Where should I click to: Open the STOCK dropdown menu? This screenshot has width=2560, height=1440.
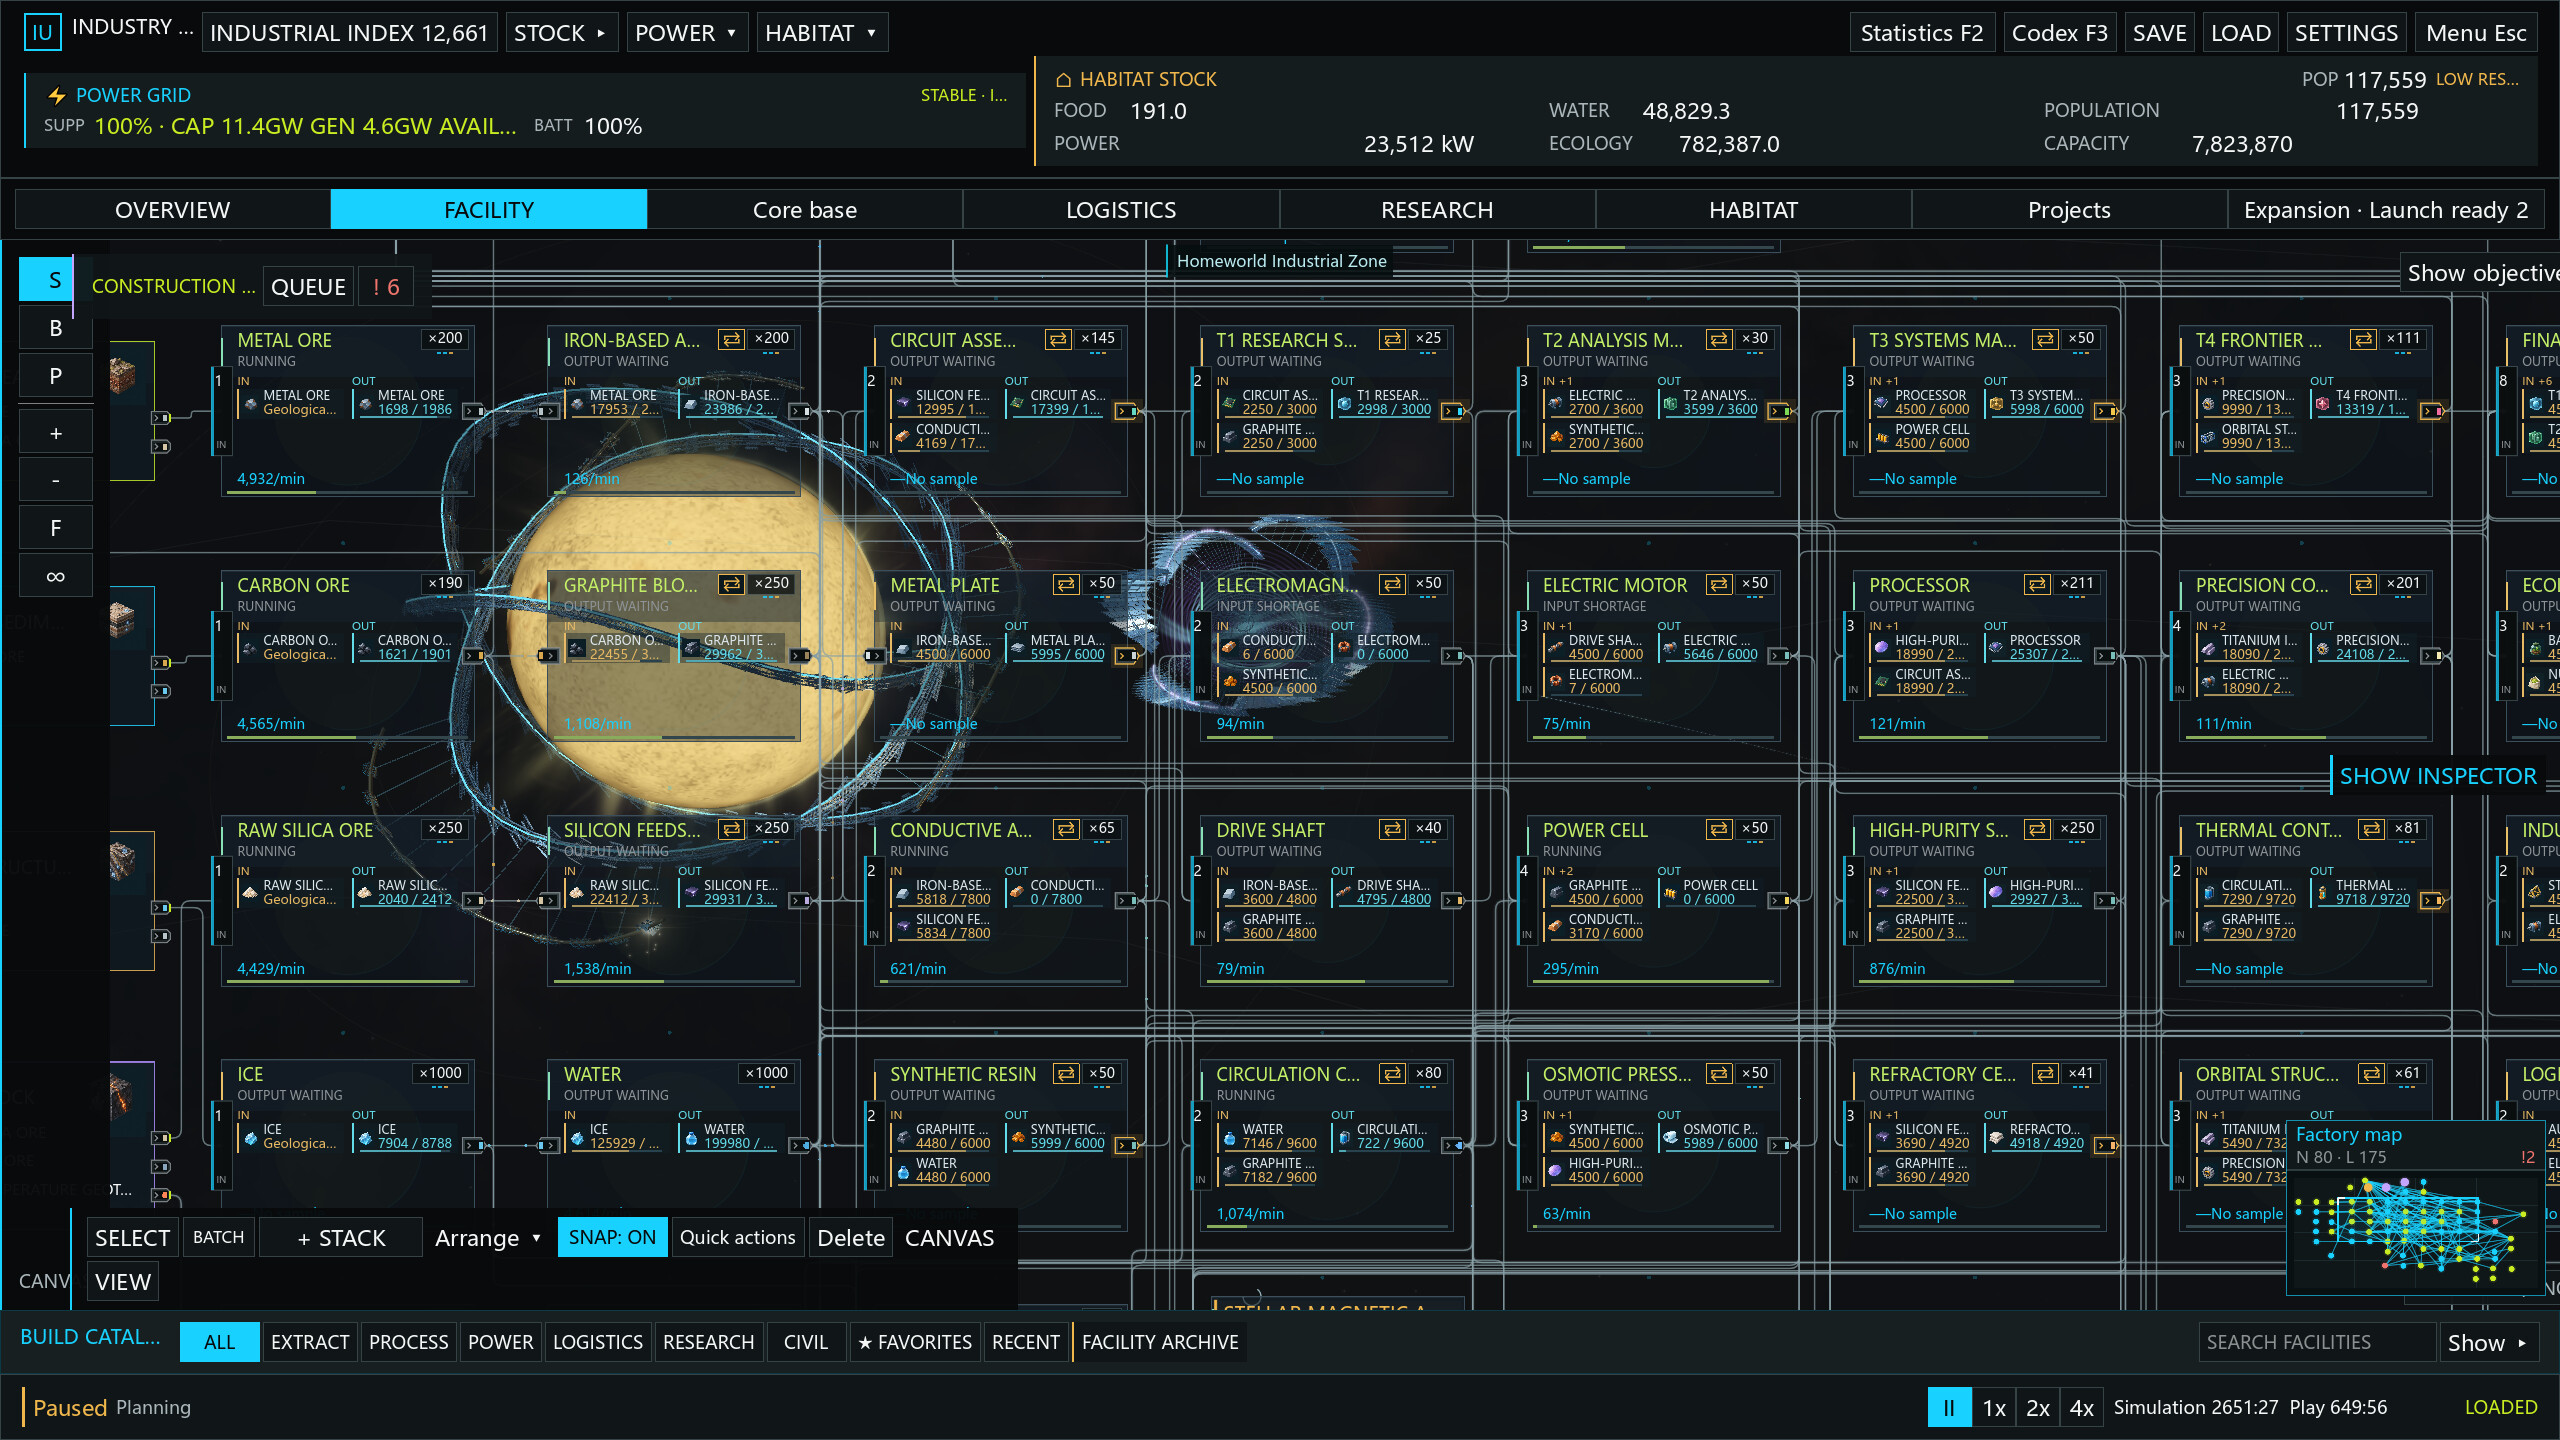tap(561, 33)
